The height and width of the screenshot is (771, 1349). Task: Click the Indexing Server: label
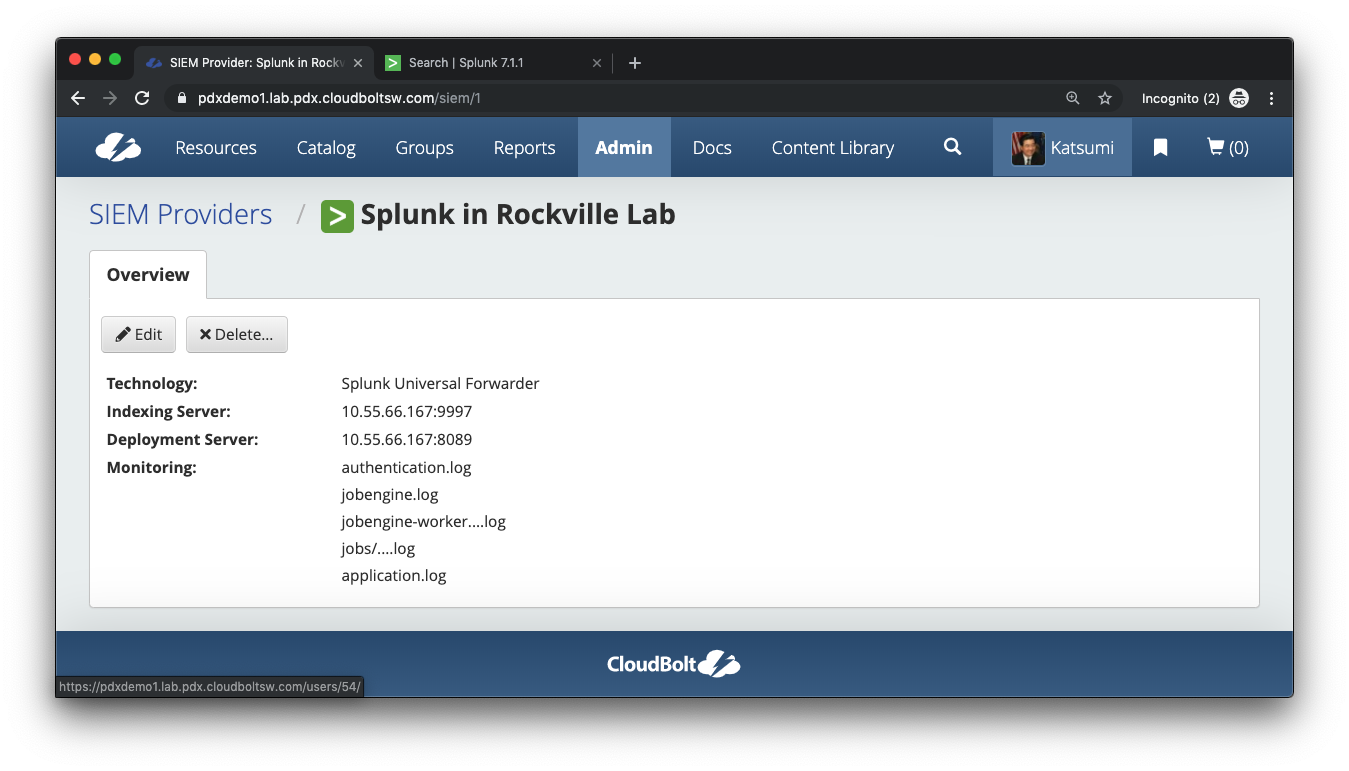[168, 411]
